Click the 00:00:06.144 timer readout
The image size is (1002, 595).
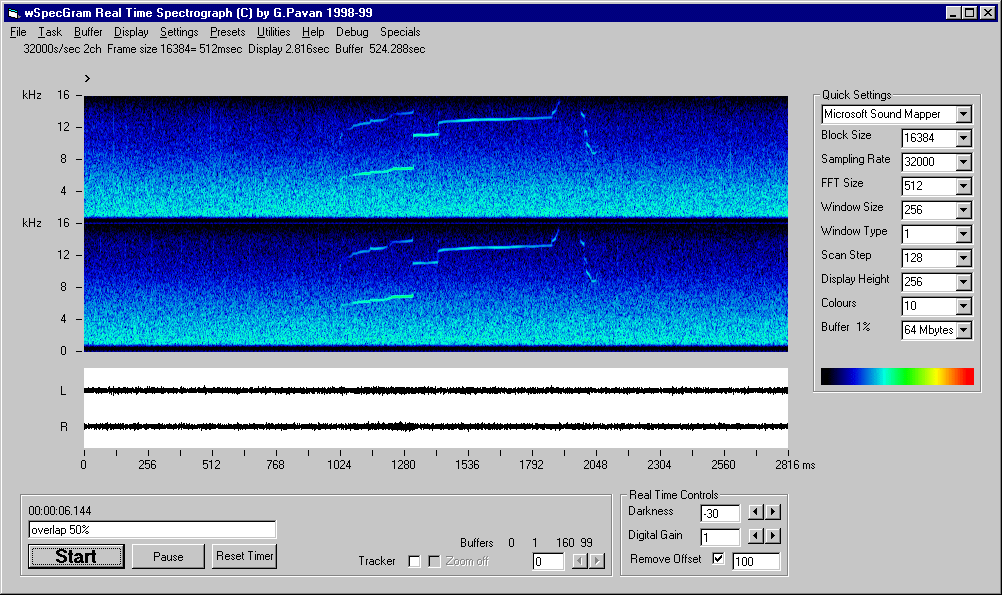tap(59, 511)
